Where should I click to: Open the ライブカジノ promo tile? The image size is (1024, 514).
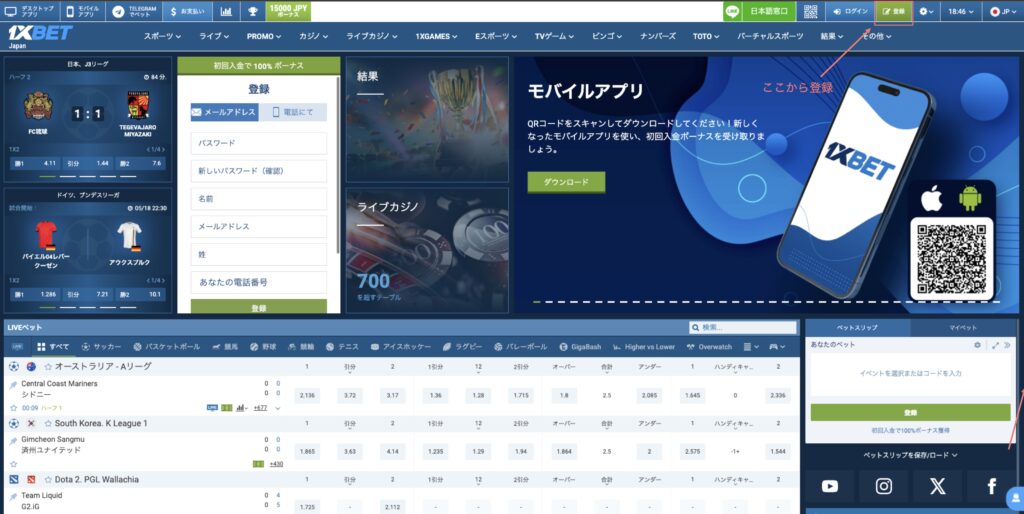(x=427, y=250)
